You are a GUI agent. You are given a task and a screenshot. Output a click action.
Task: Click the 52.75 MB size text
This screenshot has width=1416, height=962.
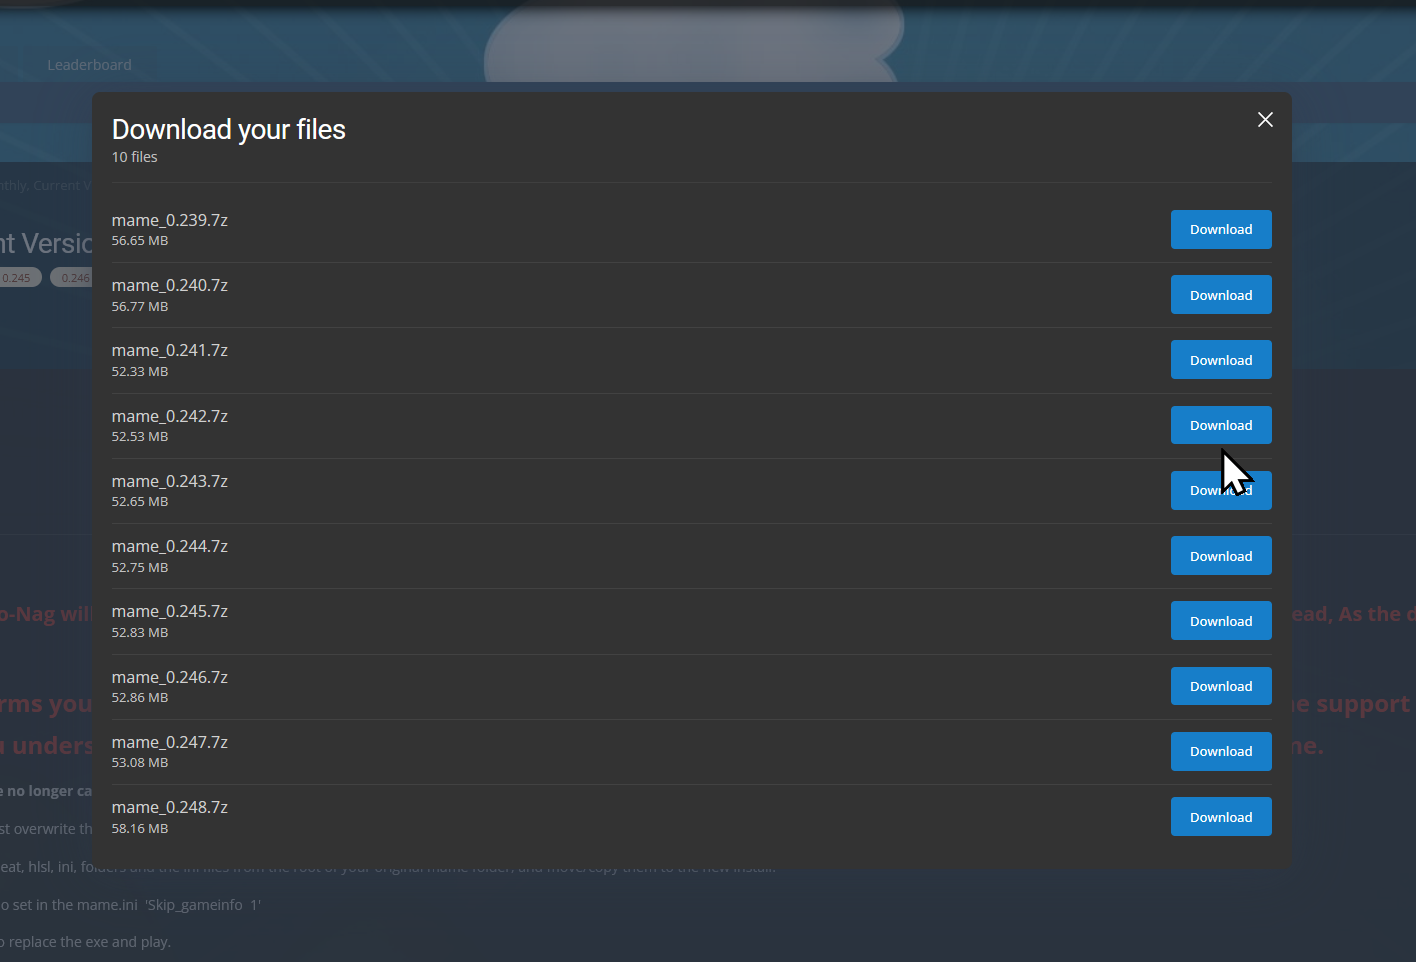tap(140, 568)
